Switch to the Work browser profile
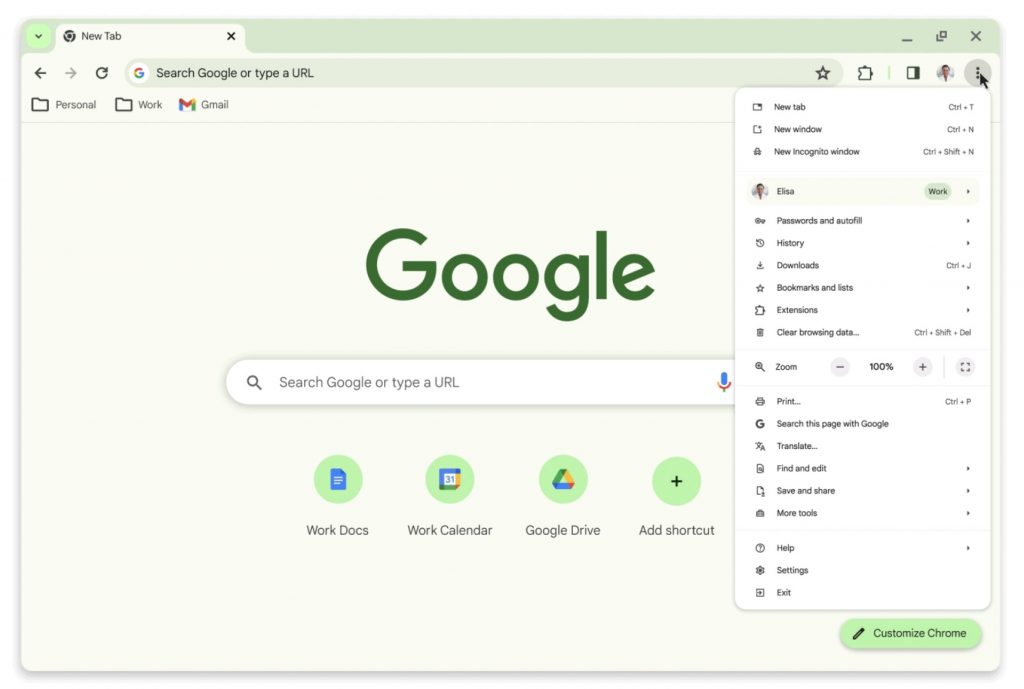1024x689 pixels. 937,191
